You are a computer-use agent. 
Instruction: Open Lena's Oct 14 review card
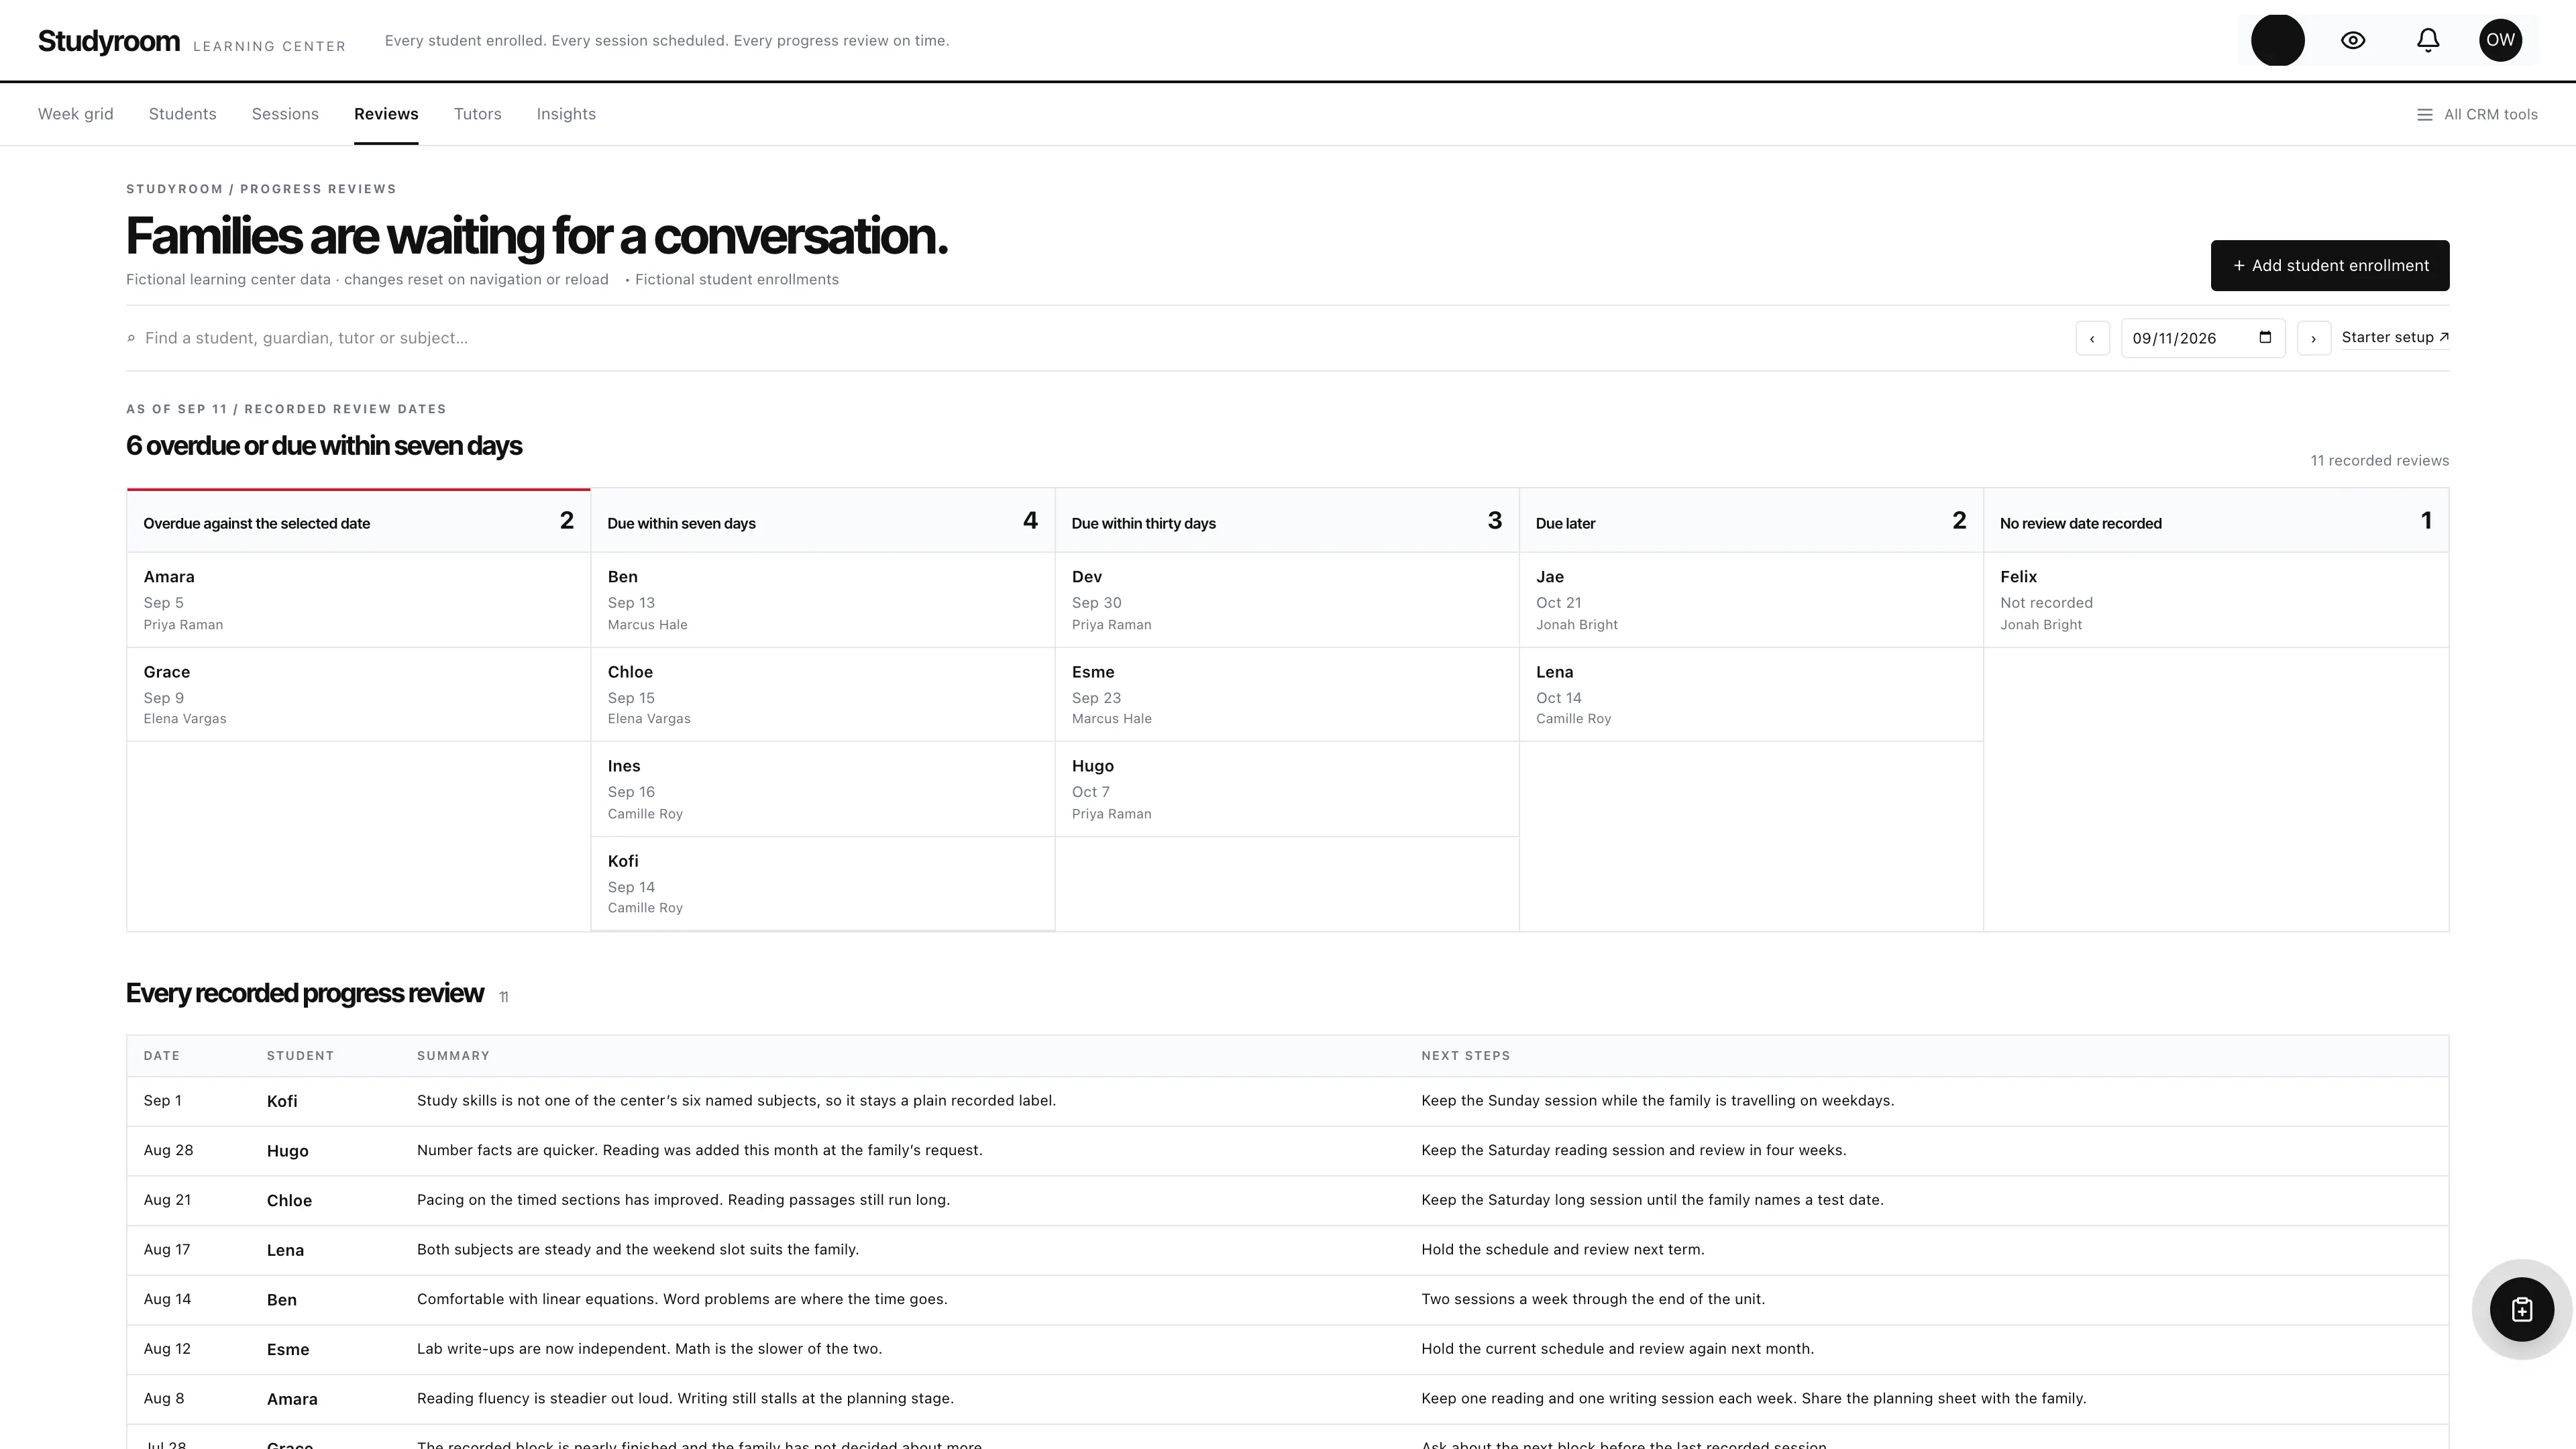pos(1751,695)
